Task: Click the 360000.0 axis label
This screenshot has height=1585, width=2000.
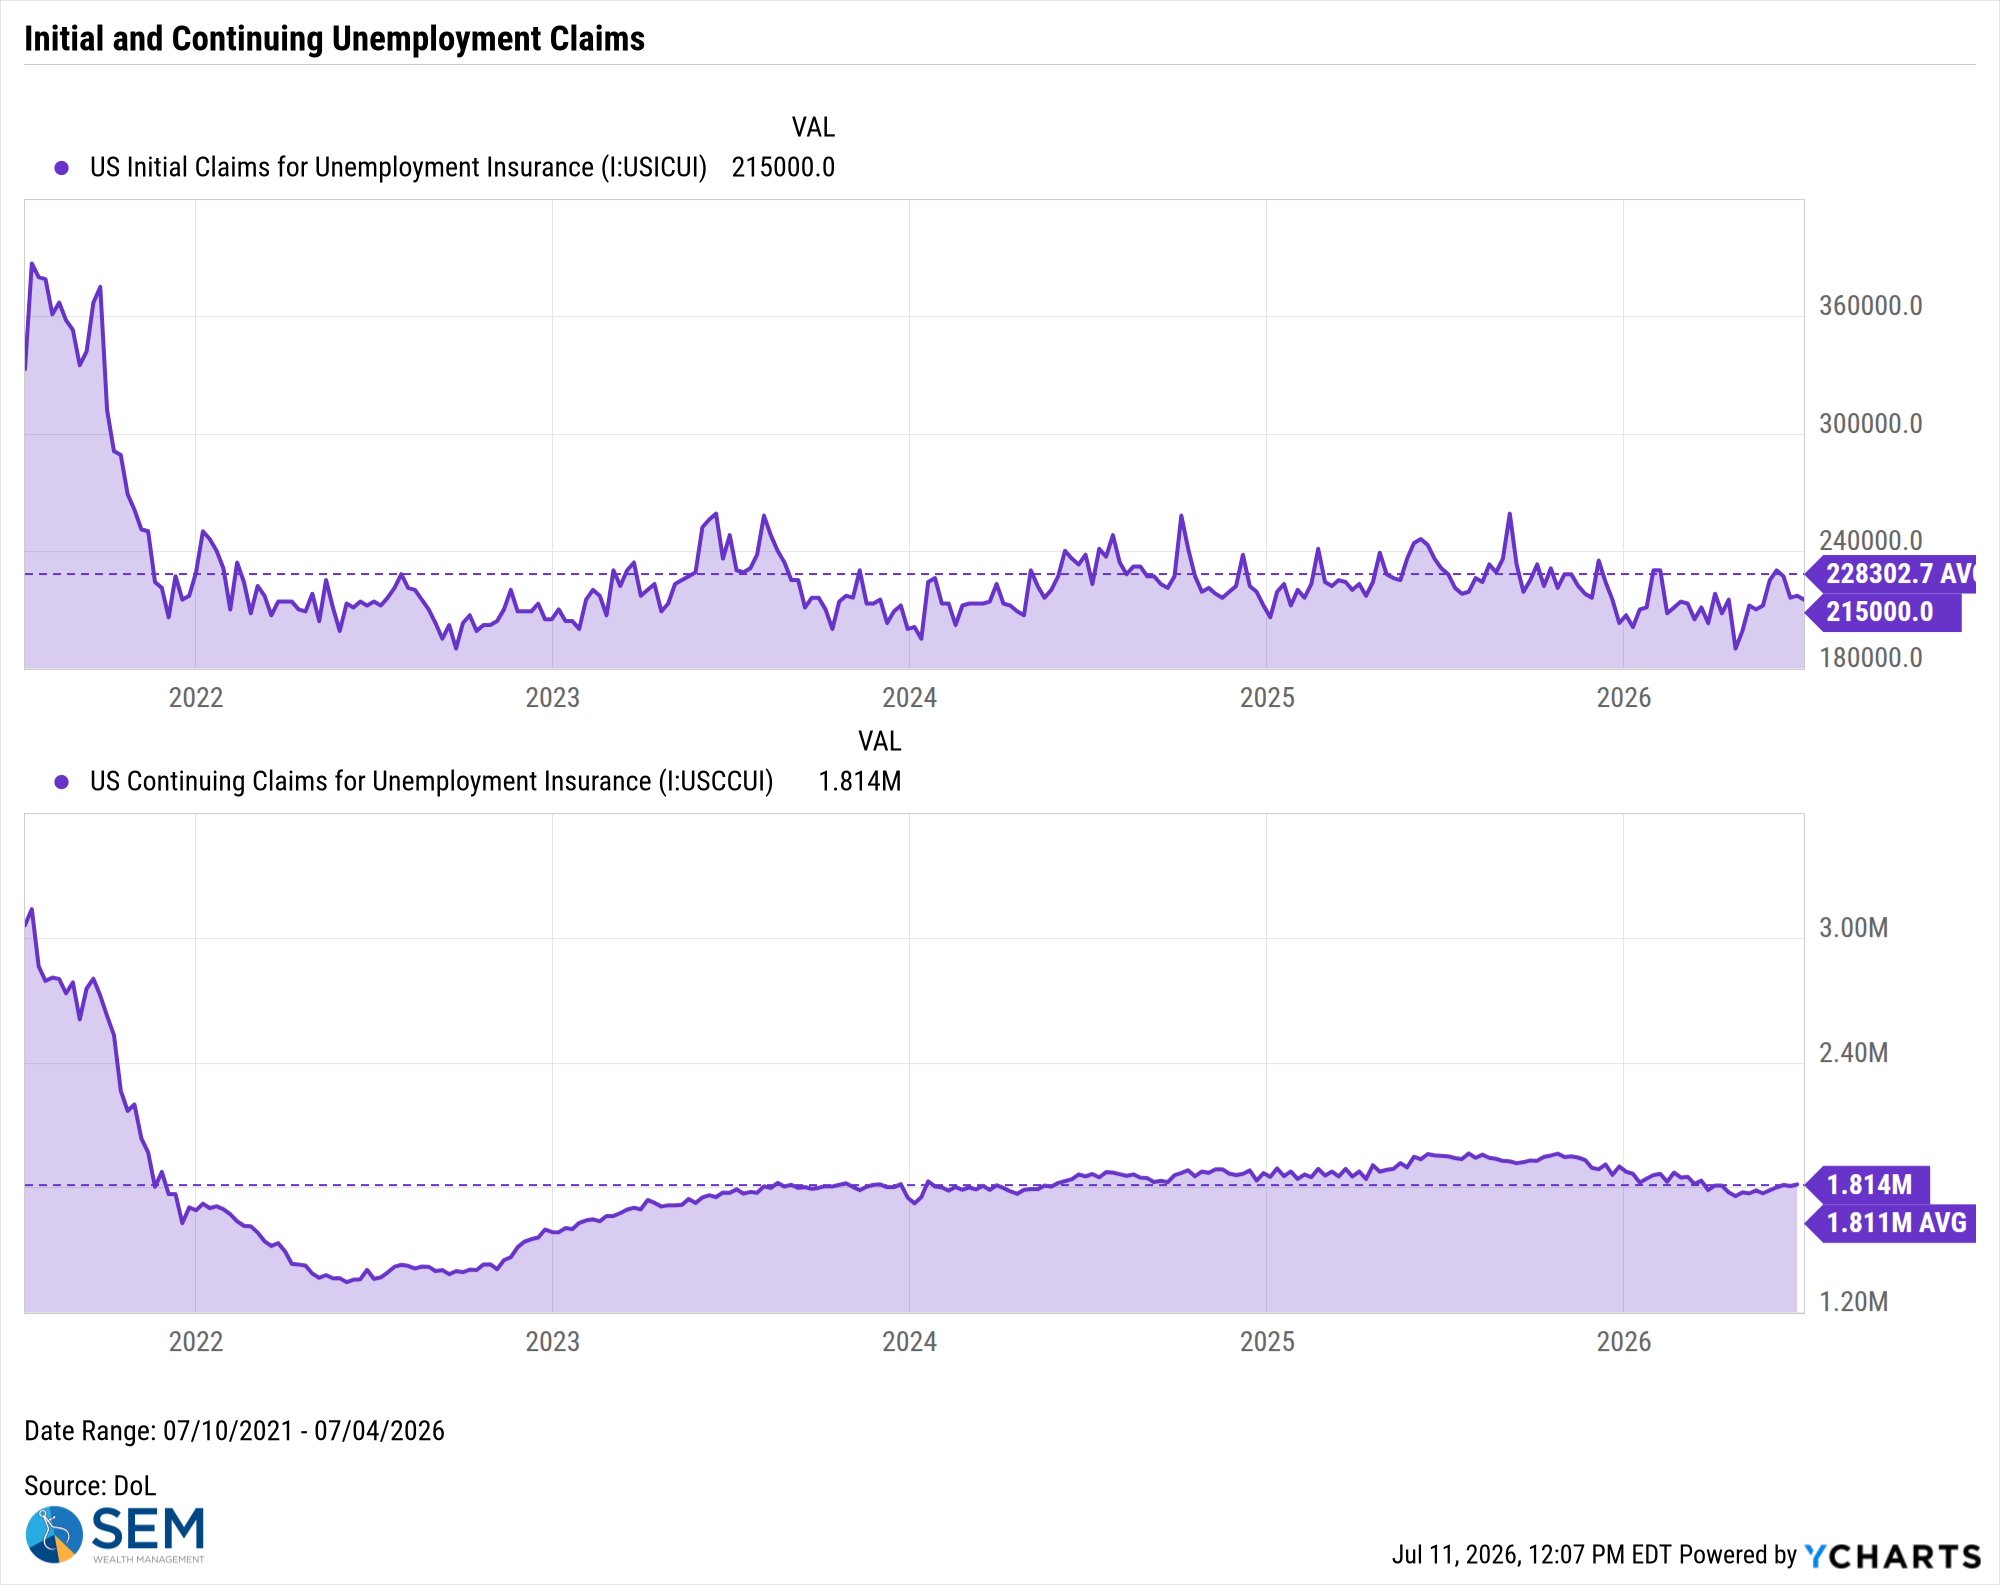Action: coord(1870,306)
